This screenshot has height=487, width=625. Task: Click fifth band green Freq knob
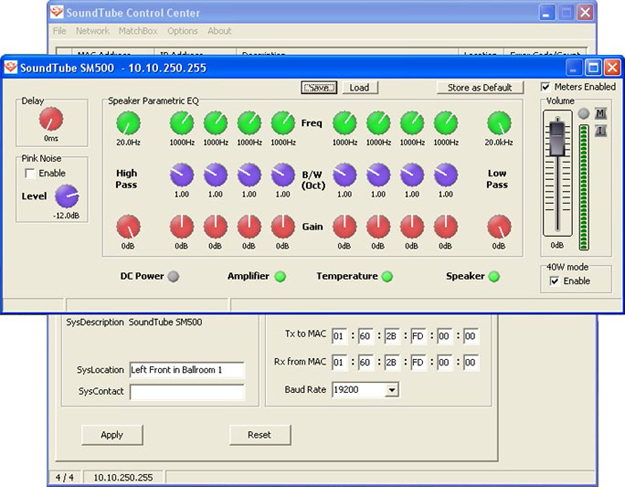coord(345,123)
